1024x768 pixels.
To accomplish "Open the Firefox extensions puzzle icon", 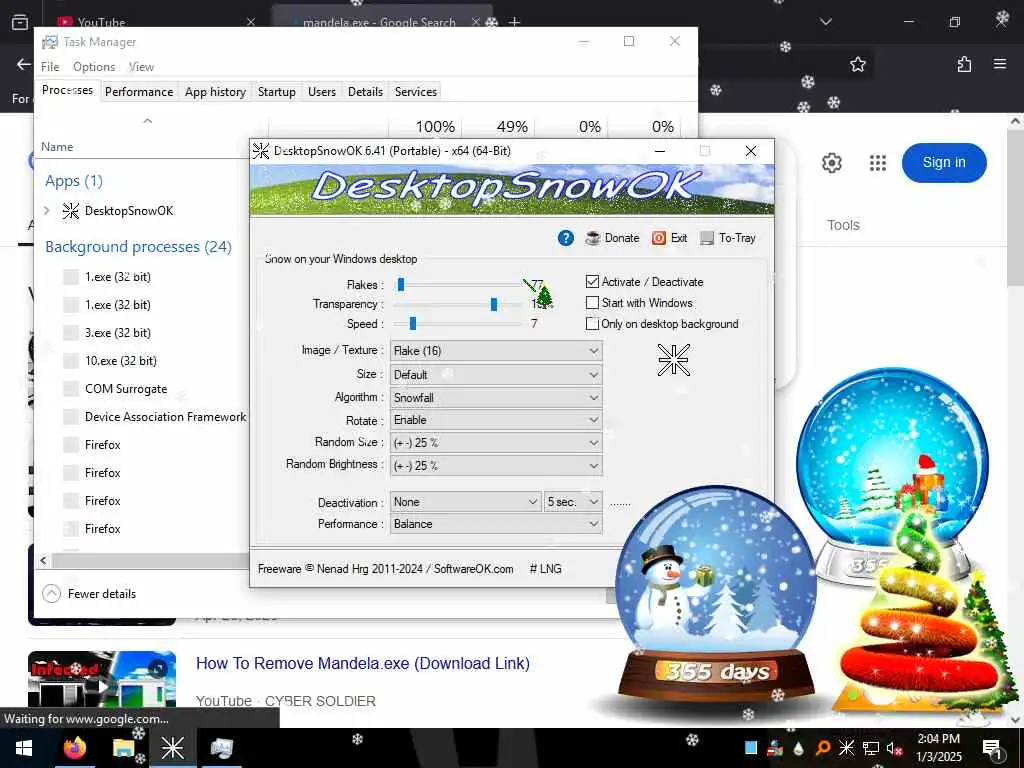I will point(964,64).
